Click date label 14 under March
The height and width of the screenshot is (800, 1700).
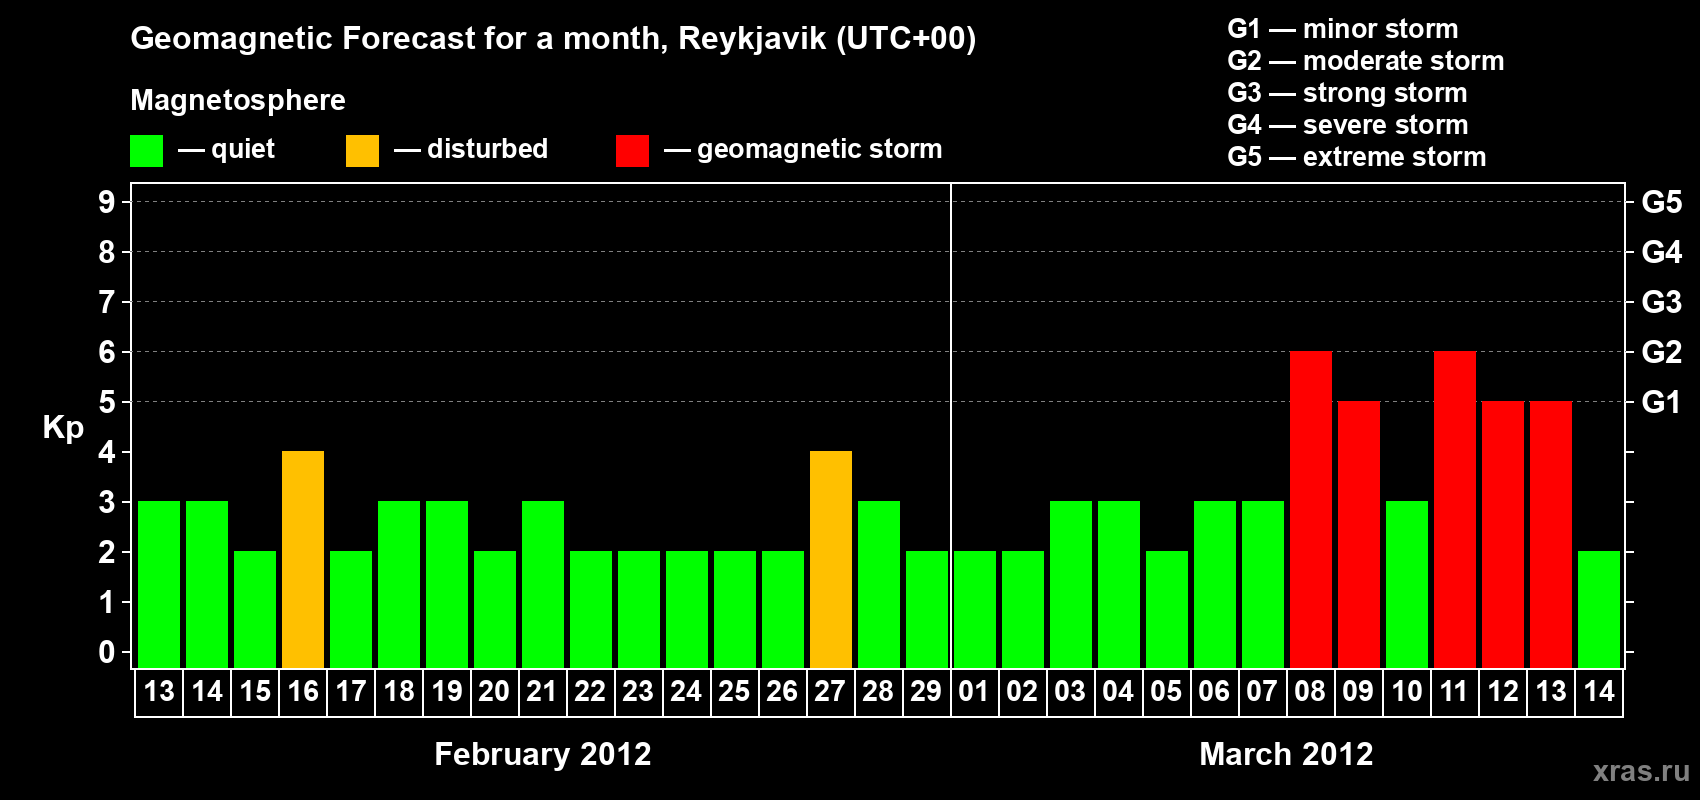(x=1599, y=691)
